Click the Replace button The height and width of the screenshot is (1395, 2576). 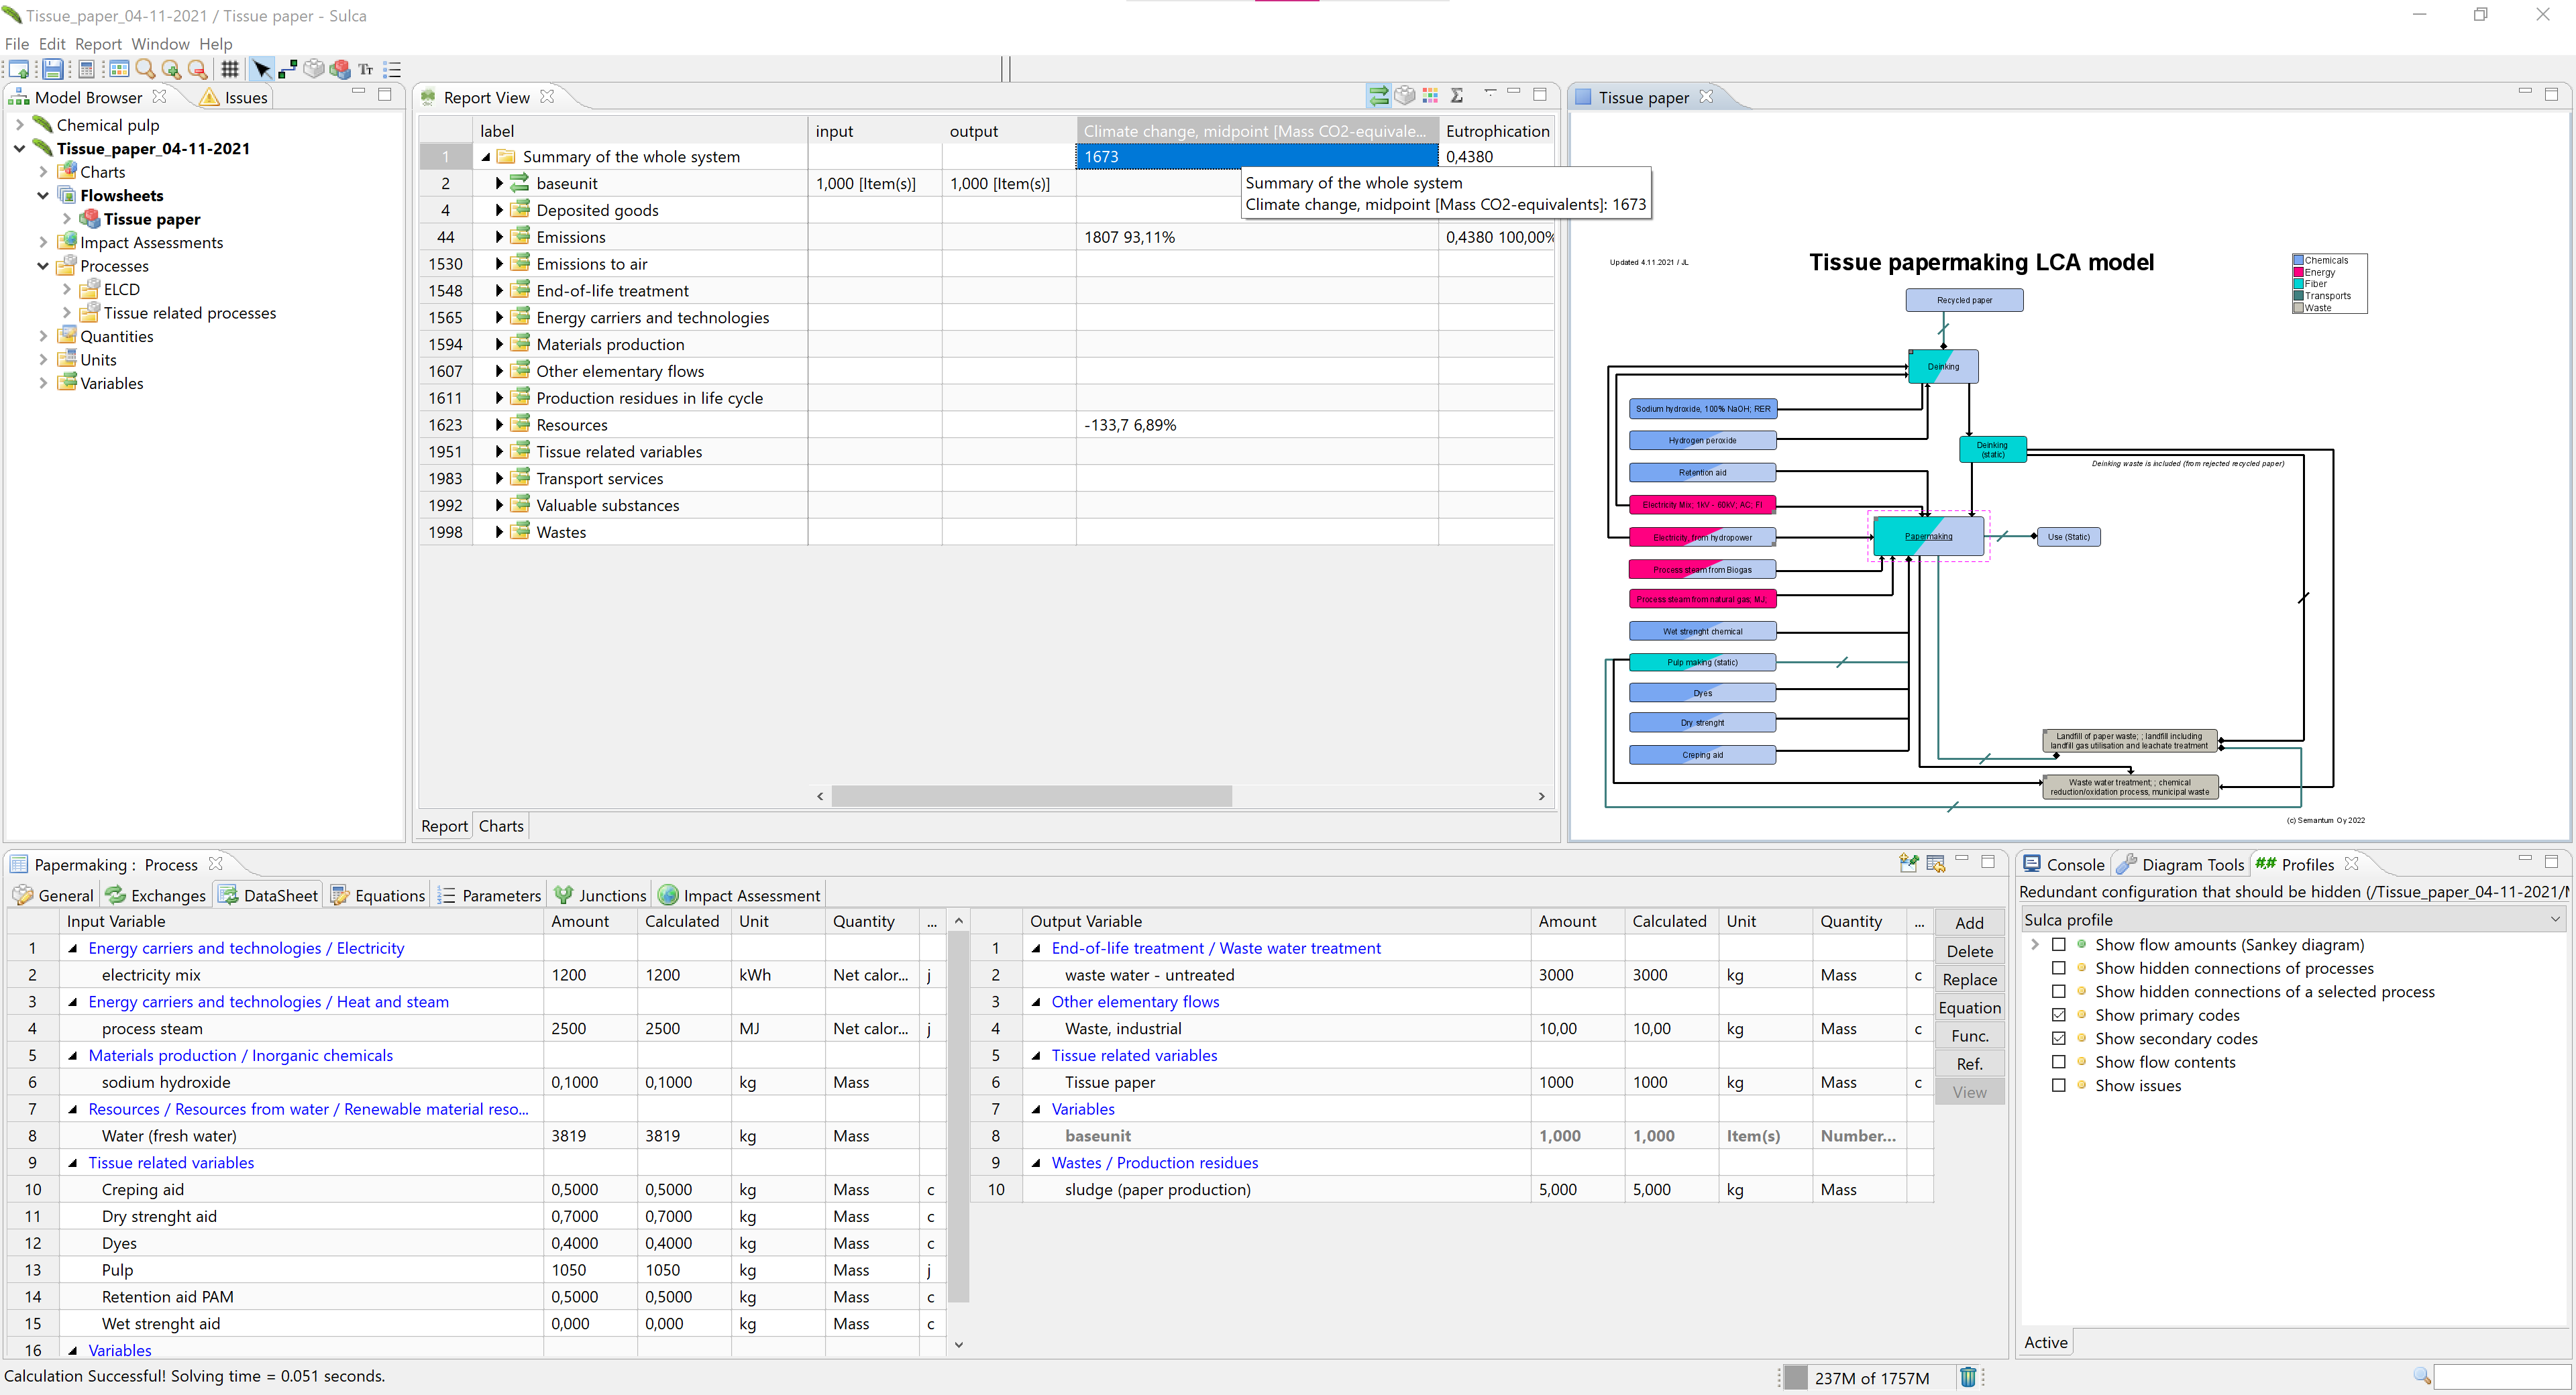coord(1969,979)
